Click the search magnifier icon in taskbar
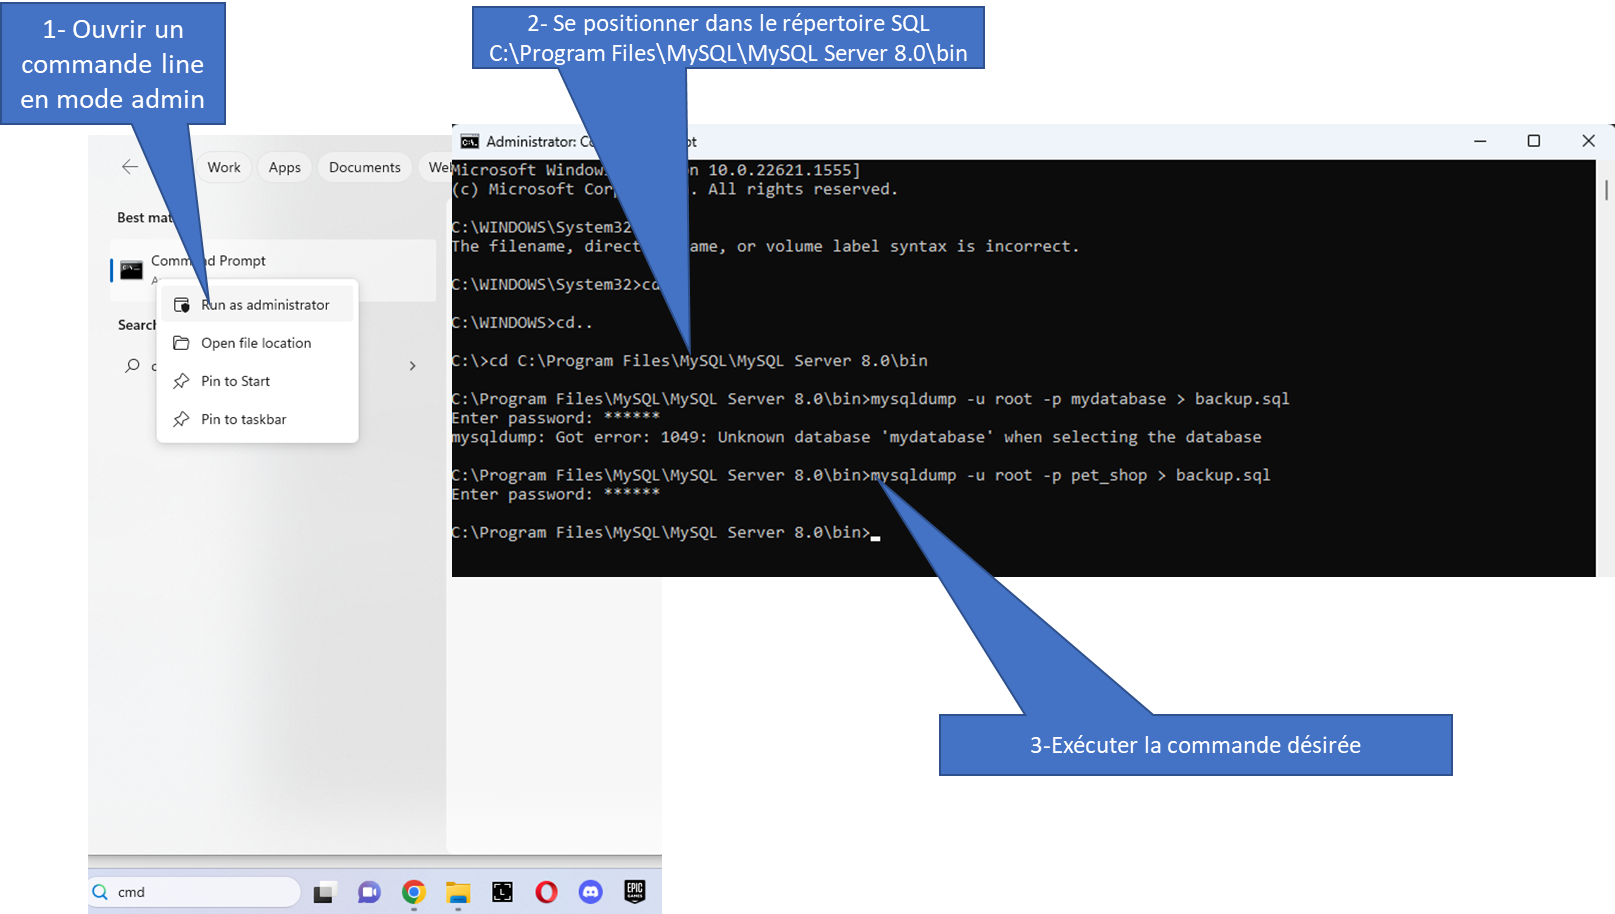The height and width of the screenshot is (914, 1615). [x=100, y=892]
